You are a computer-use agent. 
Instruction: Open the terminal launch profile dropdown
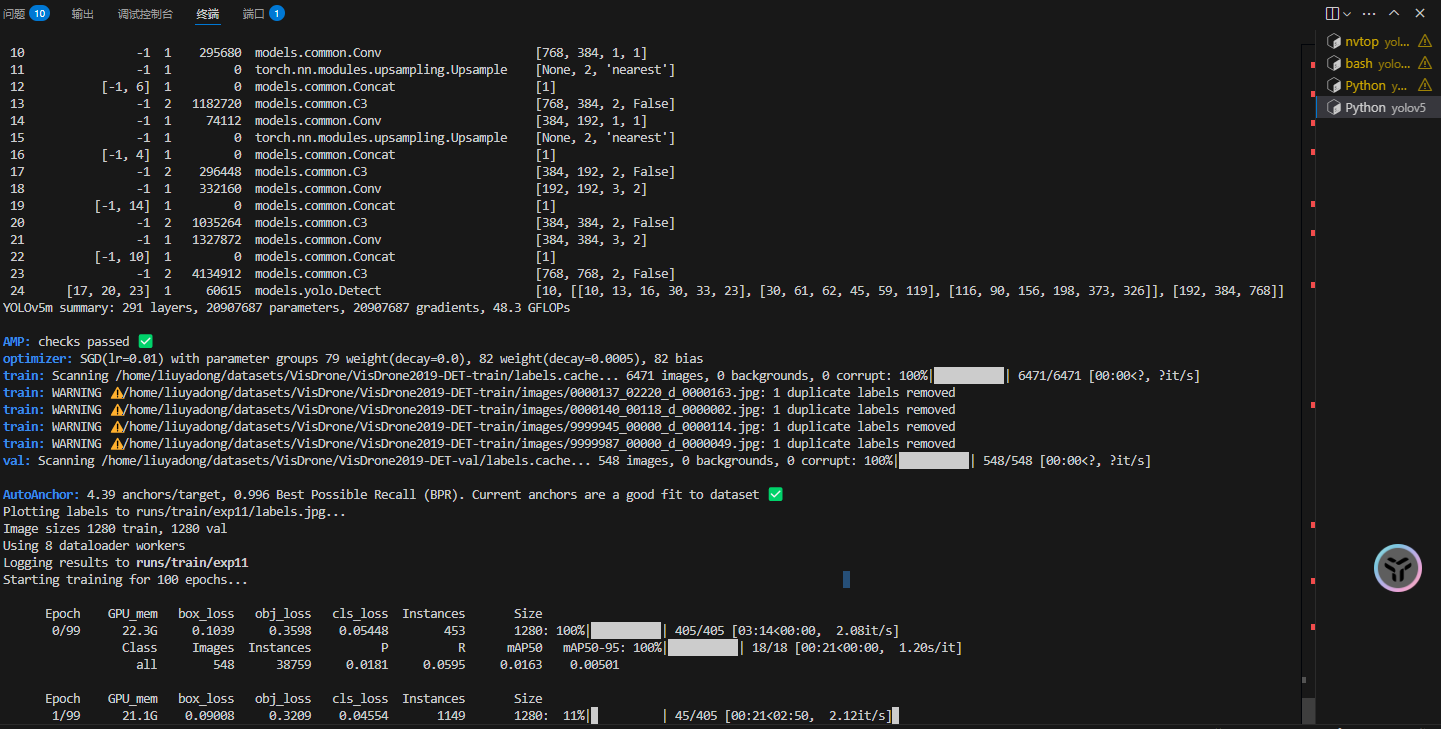pyautogui.click(x=1348, y=13)
